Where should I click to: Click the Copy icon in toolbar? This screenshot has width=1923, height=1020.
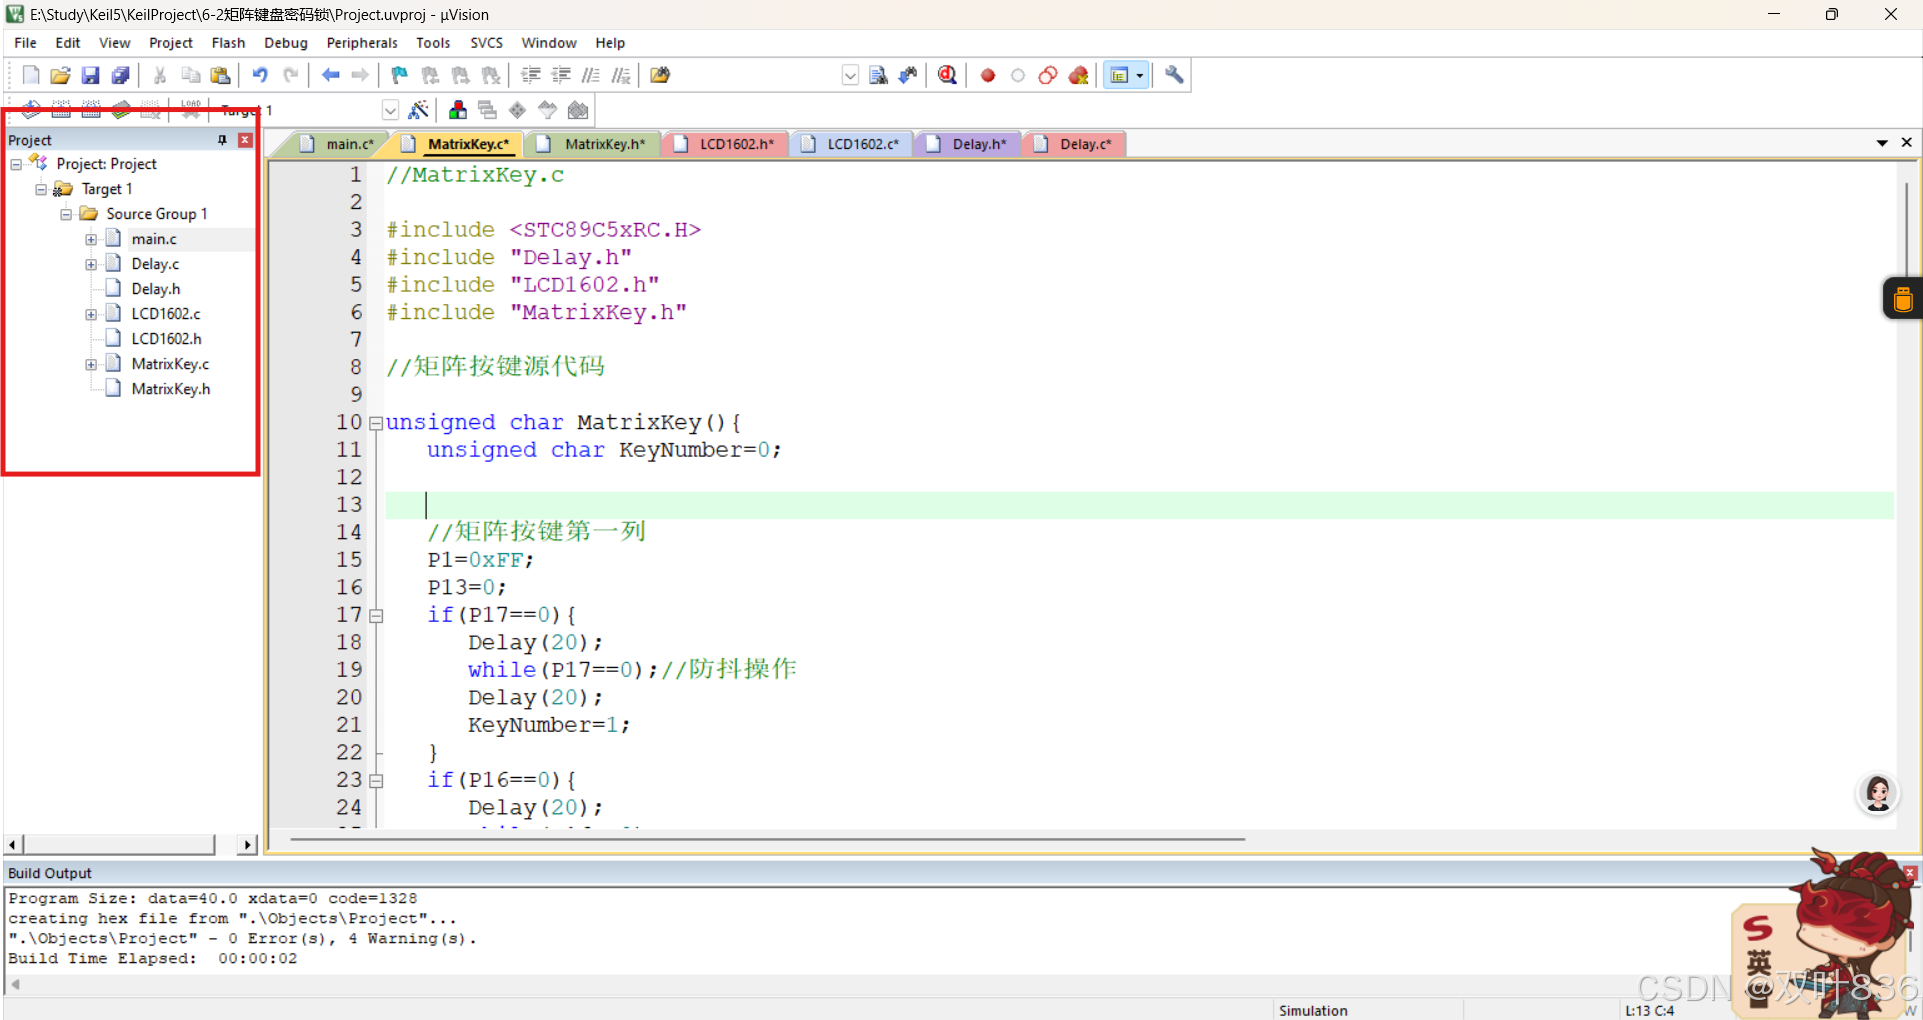pyautogui.click(x=190, y=75)
